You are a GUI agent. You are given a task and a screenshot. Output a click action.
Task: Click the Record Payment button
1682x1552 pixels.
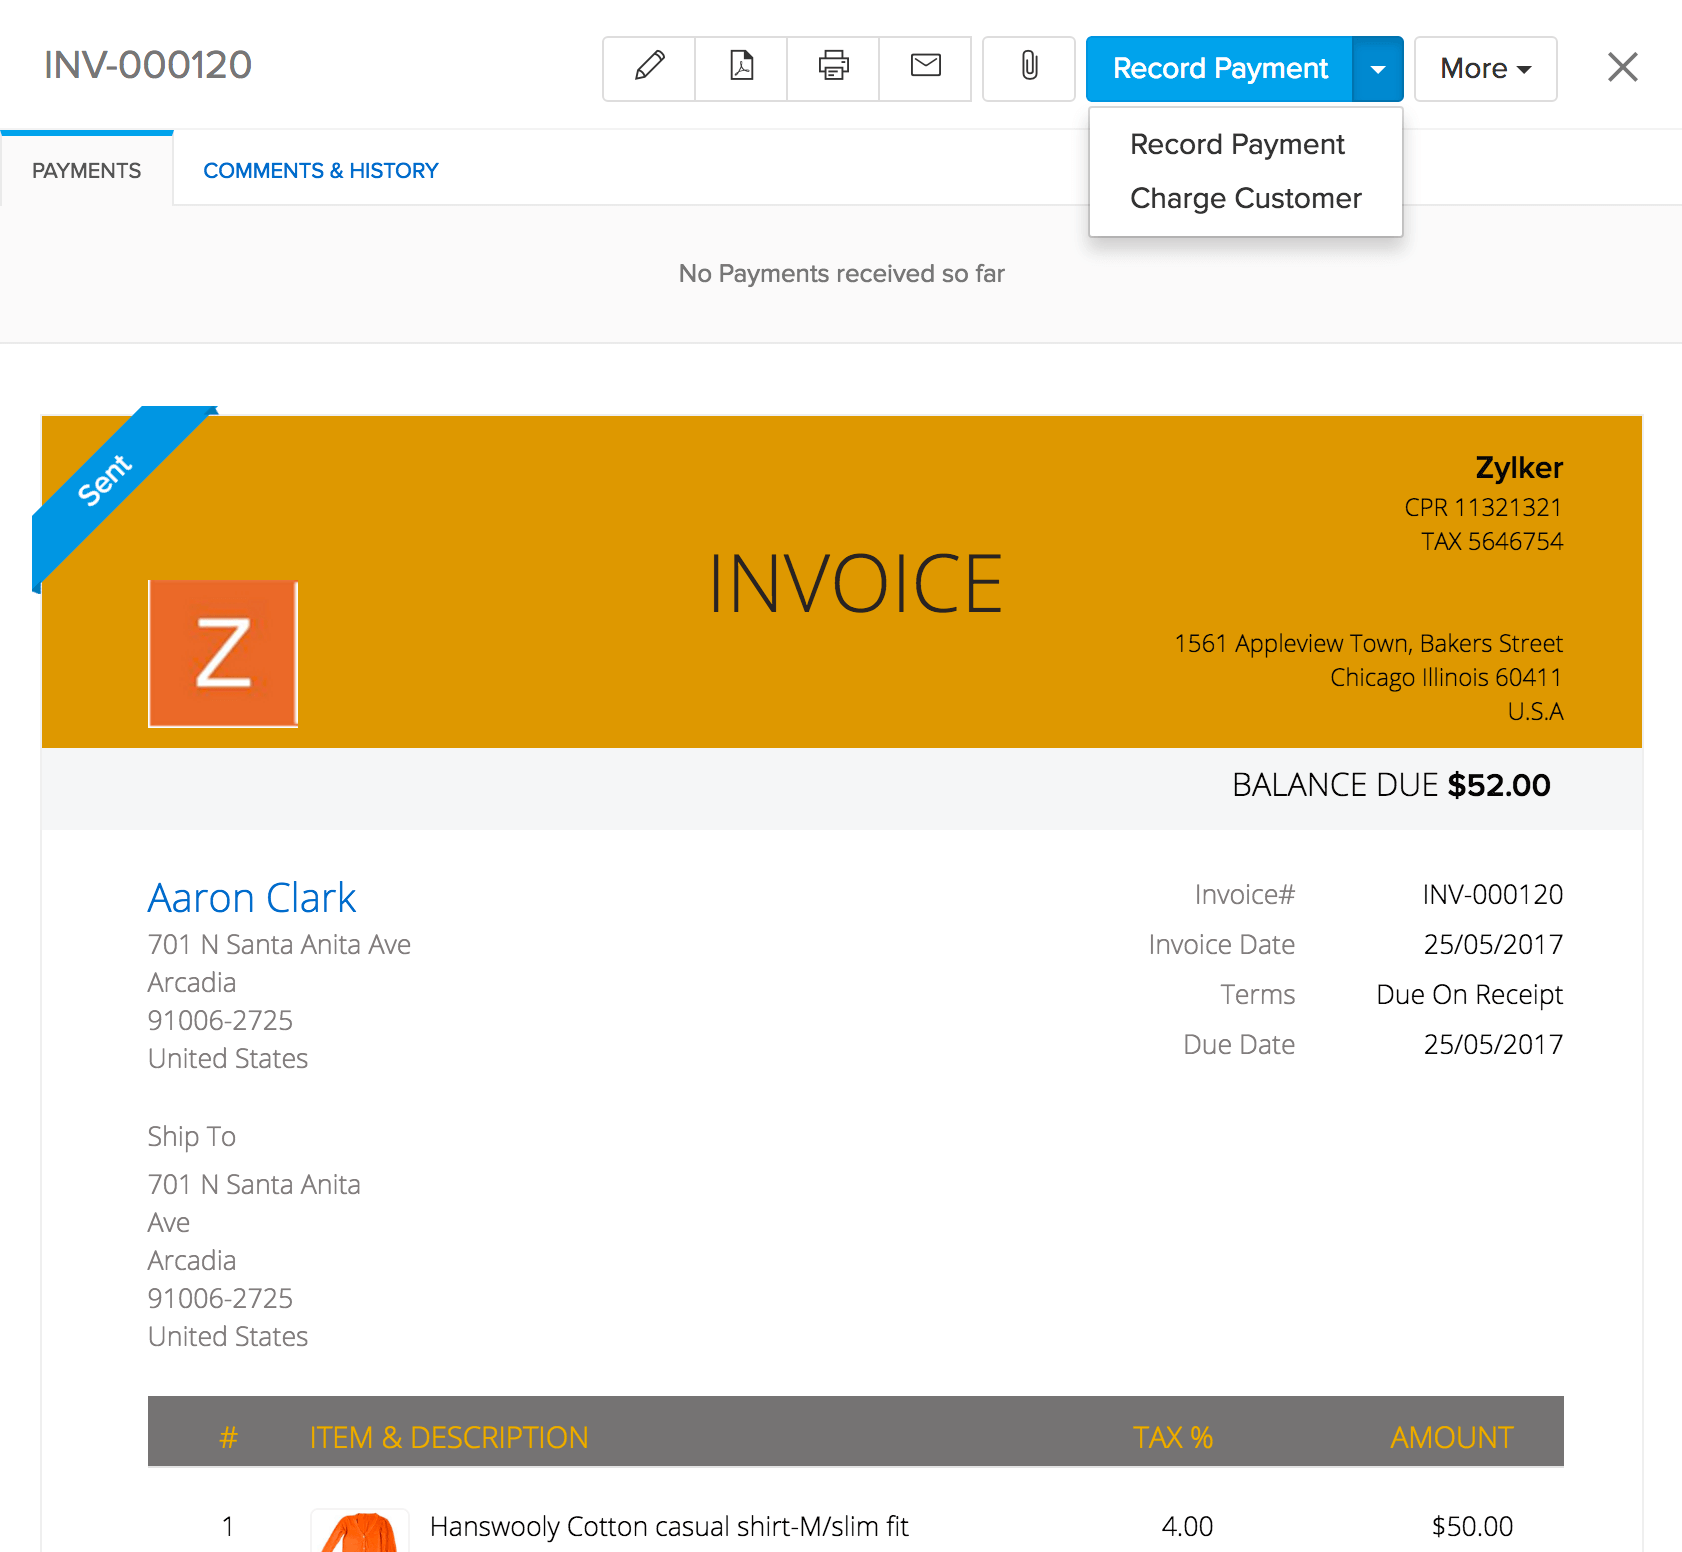pos(1219,68)
